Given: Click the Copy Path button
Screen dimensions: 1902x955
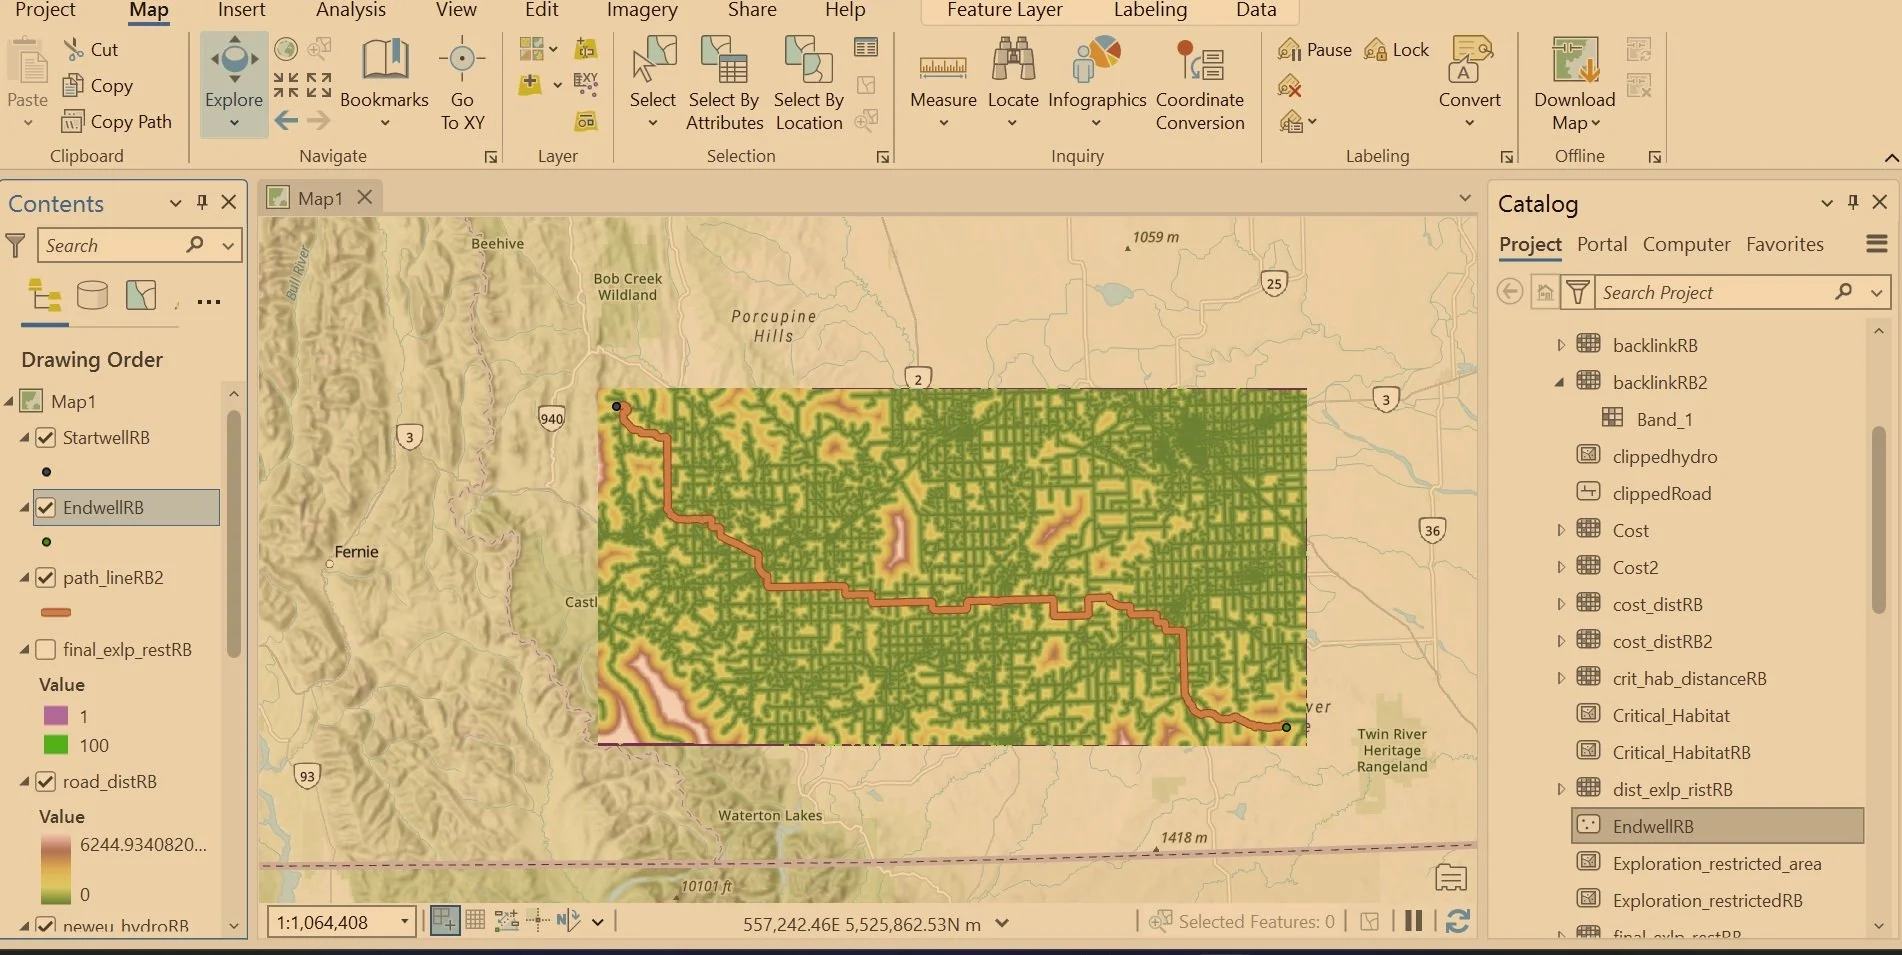Looking at the screenshot, I should (117, 121).
